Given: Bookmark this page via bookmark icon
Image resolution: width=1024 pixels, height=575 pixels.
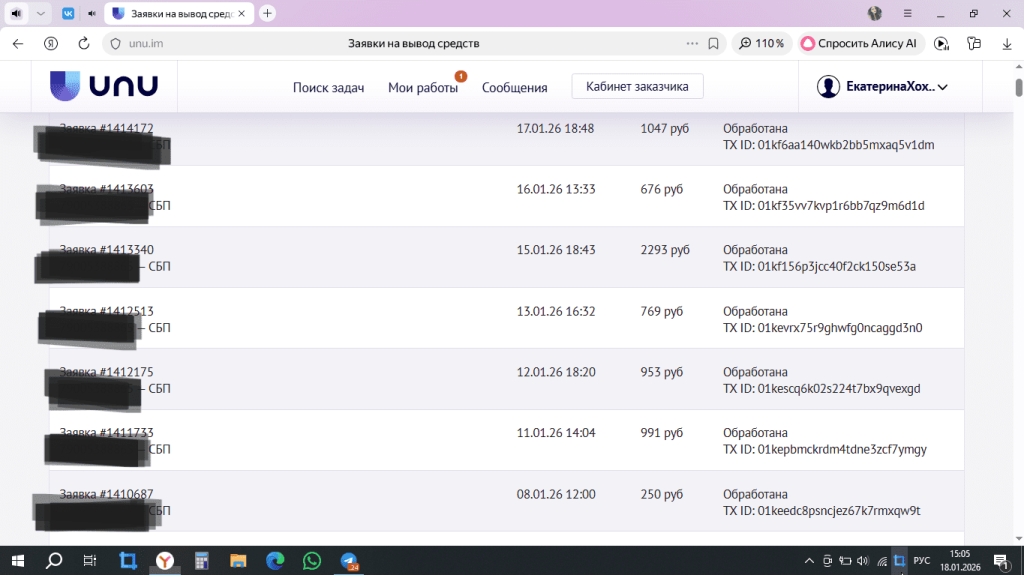Looking at the screenshot, I should pyautogui.click(x=713, y=44).
